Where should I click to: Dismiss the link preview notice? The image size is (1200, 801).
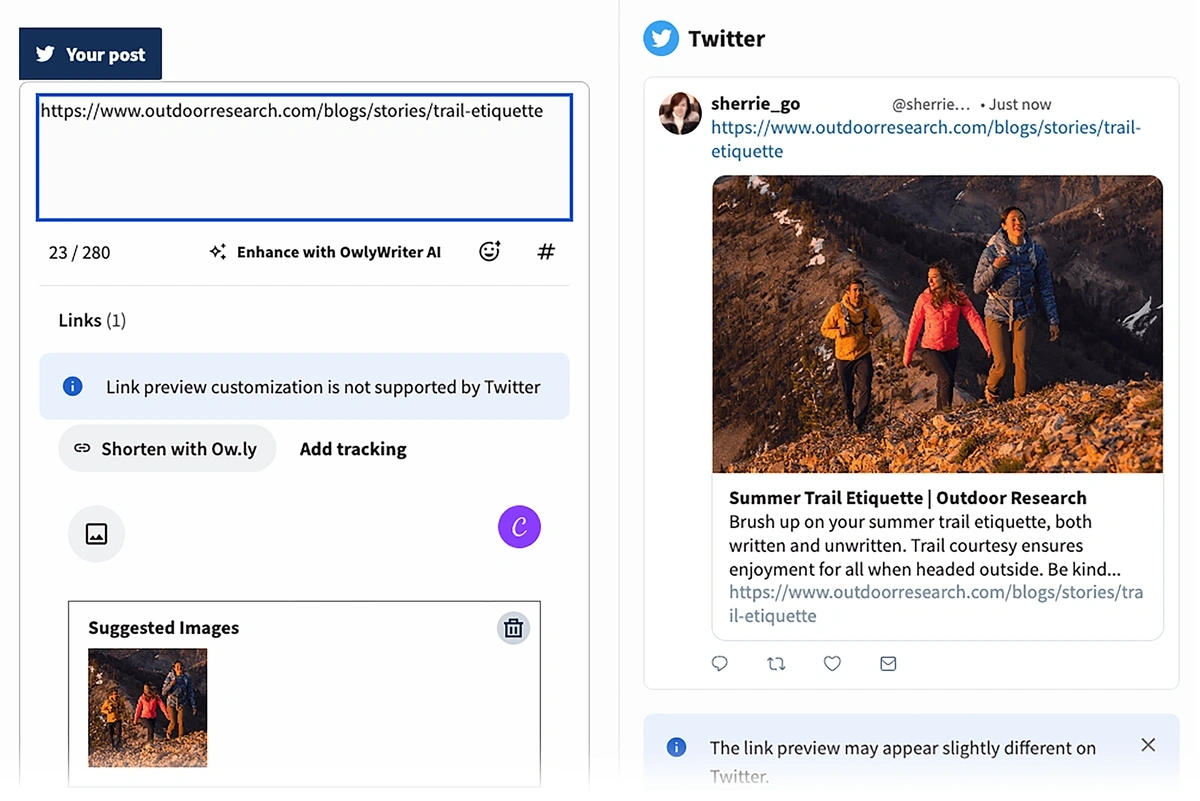(x=1148, y=745)
